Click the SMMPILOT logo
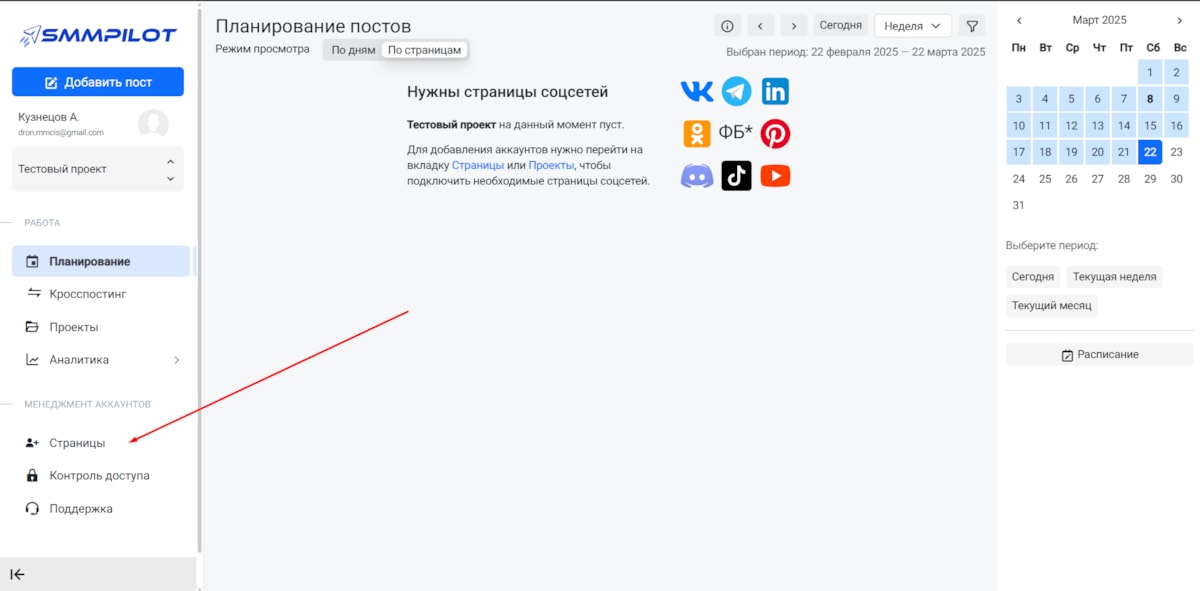1200x591 pixels. coord(98,36)
